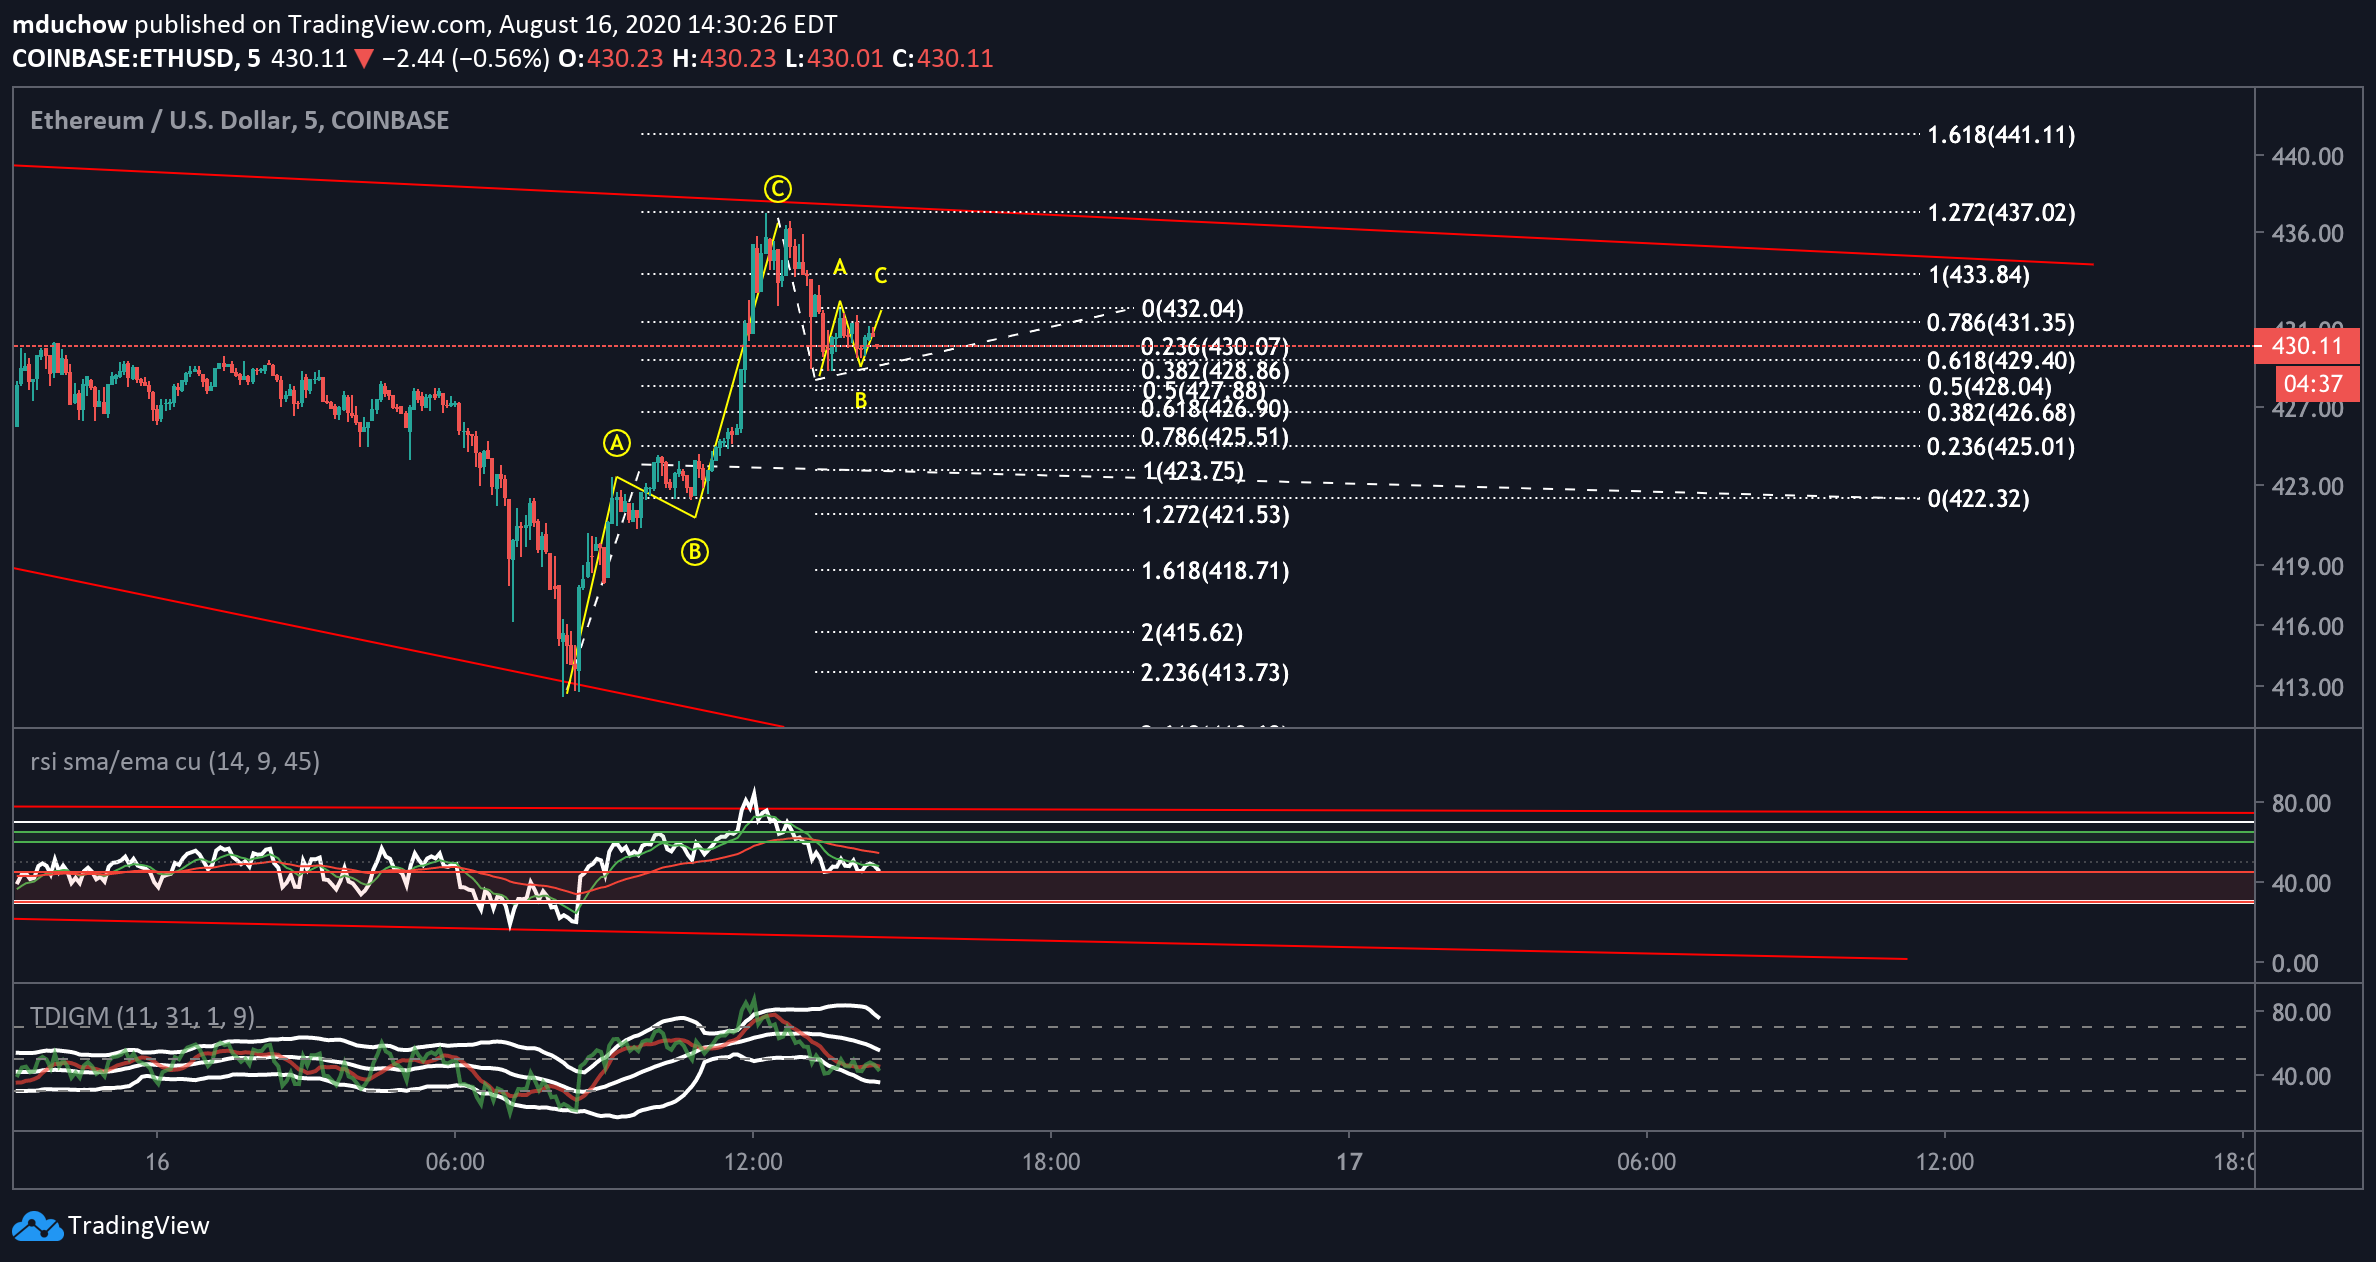Select Fibonacci label 1.272(437.02)
Viewport: 2376px width, 1262px height.
2001,213
